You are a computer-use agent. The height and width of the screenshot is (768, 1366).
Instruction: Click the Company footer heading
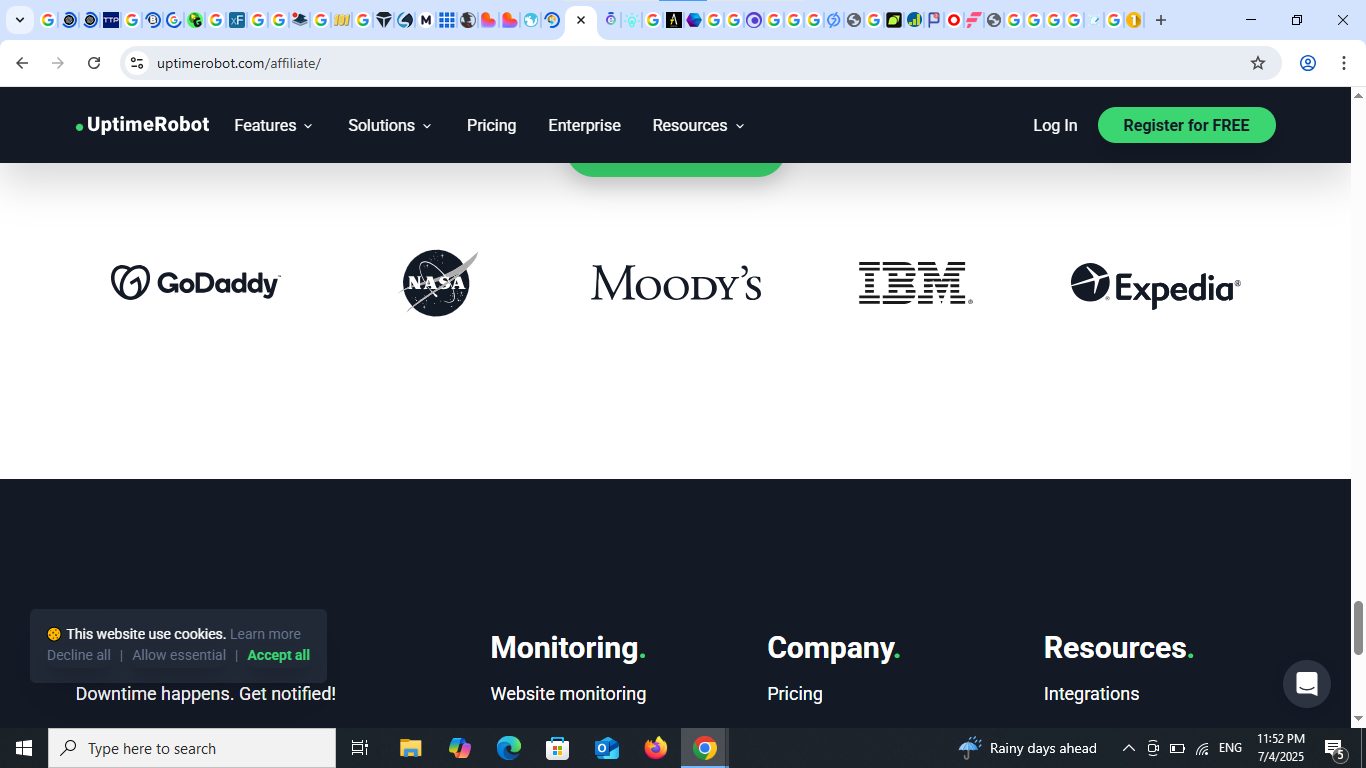pos(834,648)
